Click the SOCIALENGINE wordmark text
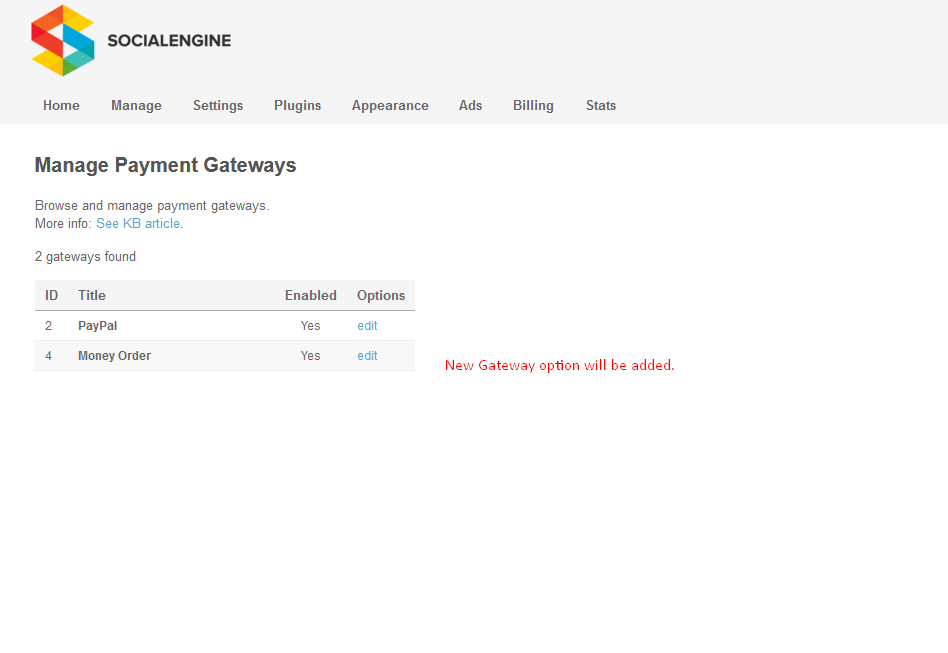 [169, 41]
